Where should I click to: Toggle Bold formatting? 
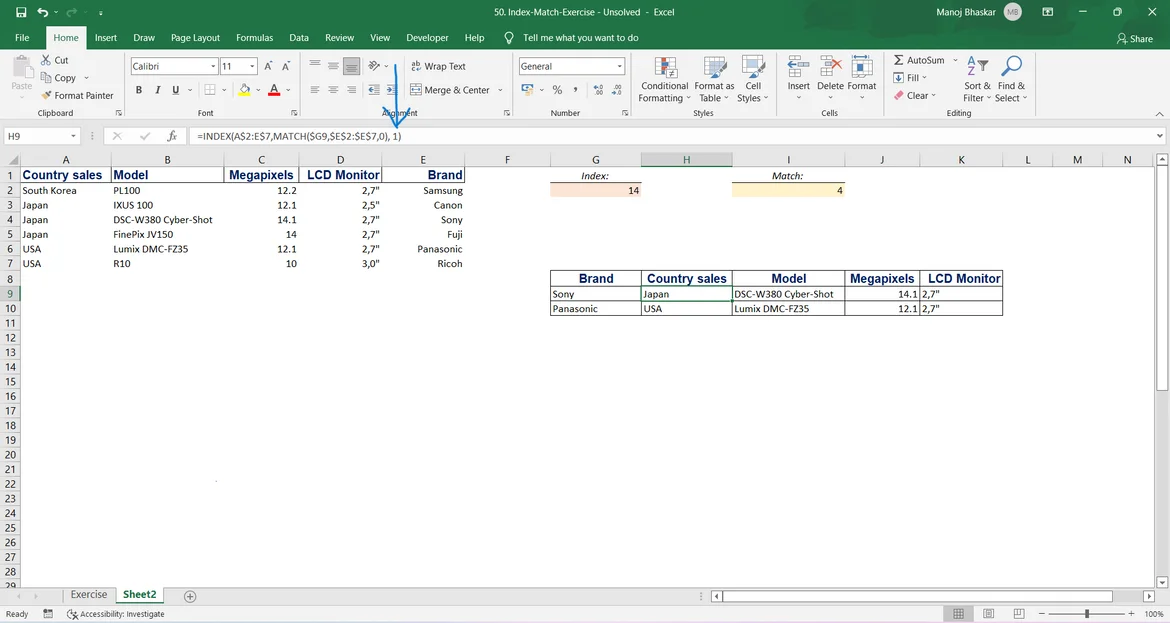(x=139, y=90)
